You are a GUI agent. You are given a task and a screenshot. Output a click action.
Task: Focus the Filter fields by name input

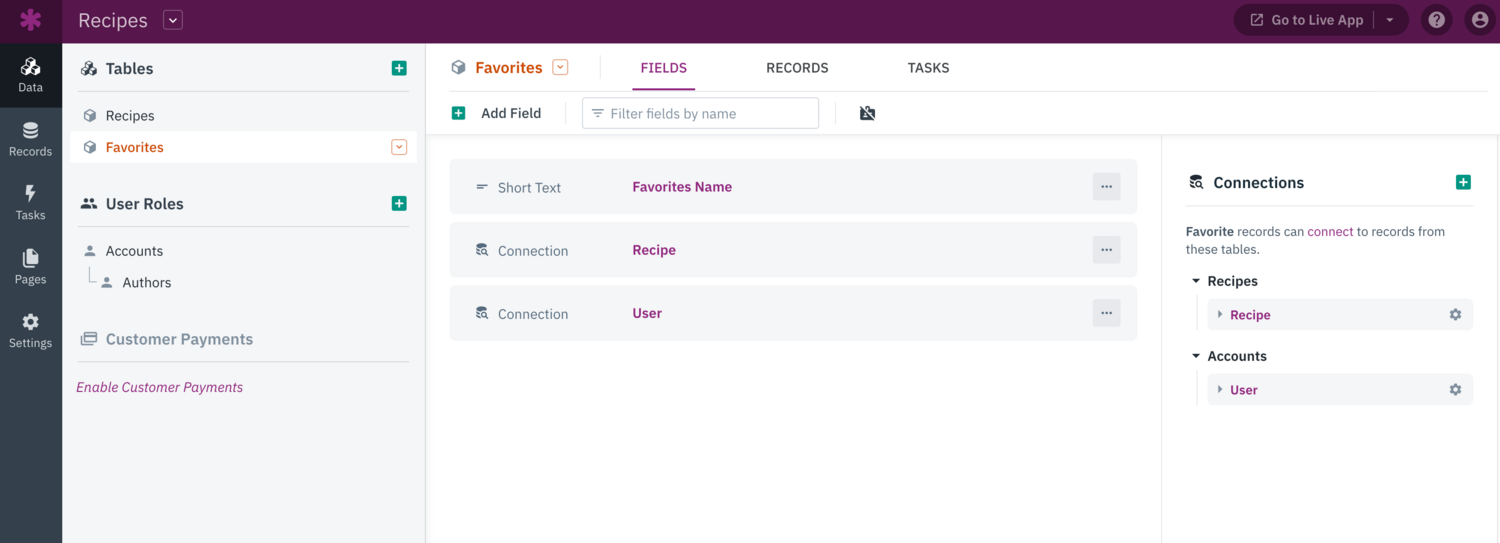click(x=700, y=113)
